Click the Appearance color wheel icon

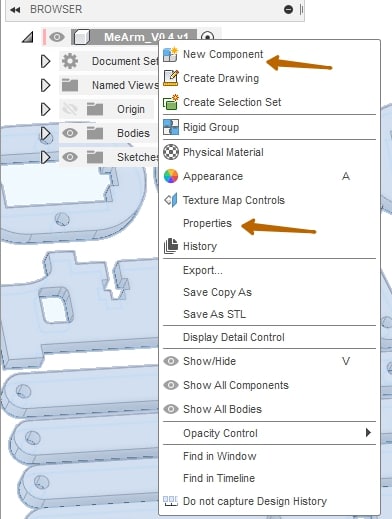point(171,176)
